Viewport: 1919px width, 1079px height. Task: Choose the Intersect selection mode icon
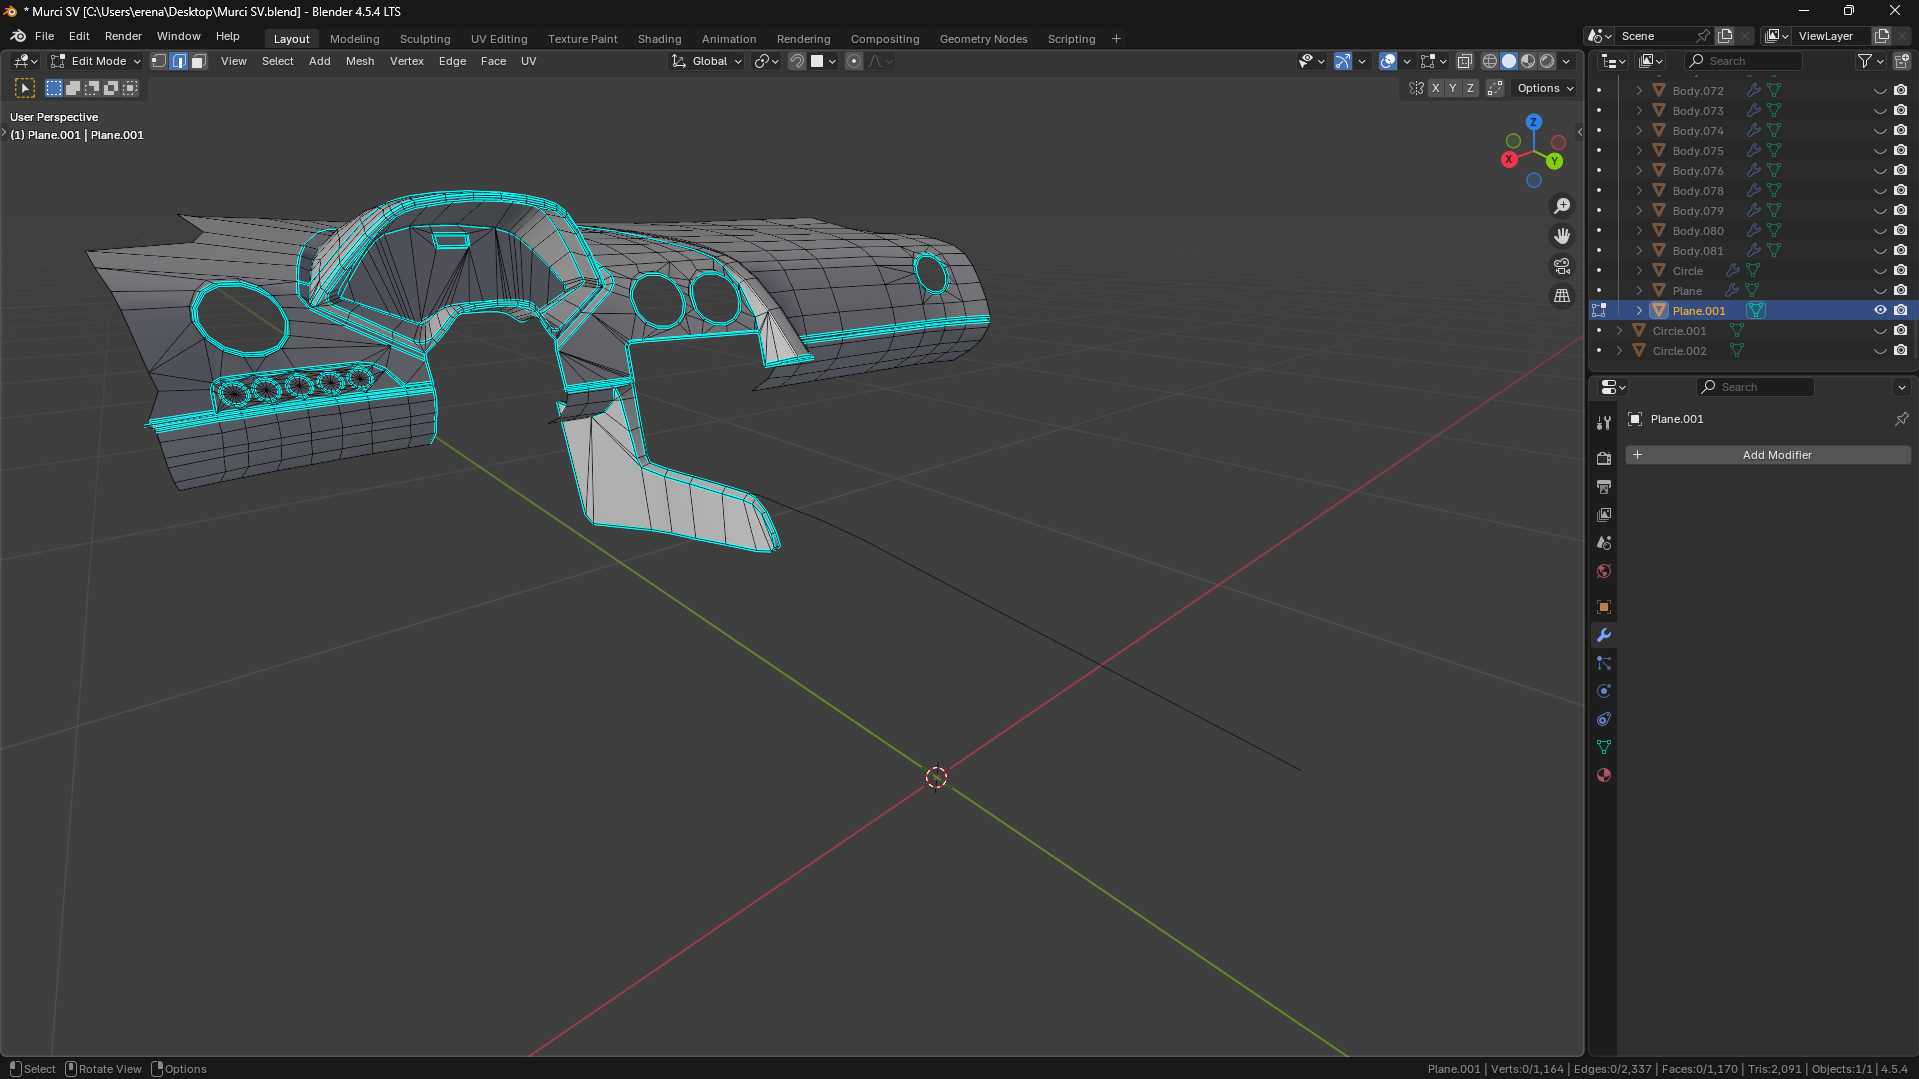tap(130, 88)
